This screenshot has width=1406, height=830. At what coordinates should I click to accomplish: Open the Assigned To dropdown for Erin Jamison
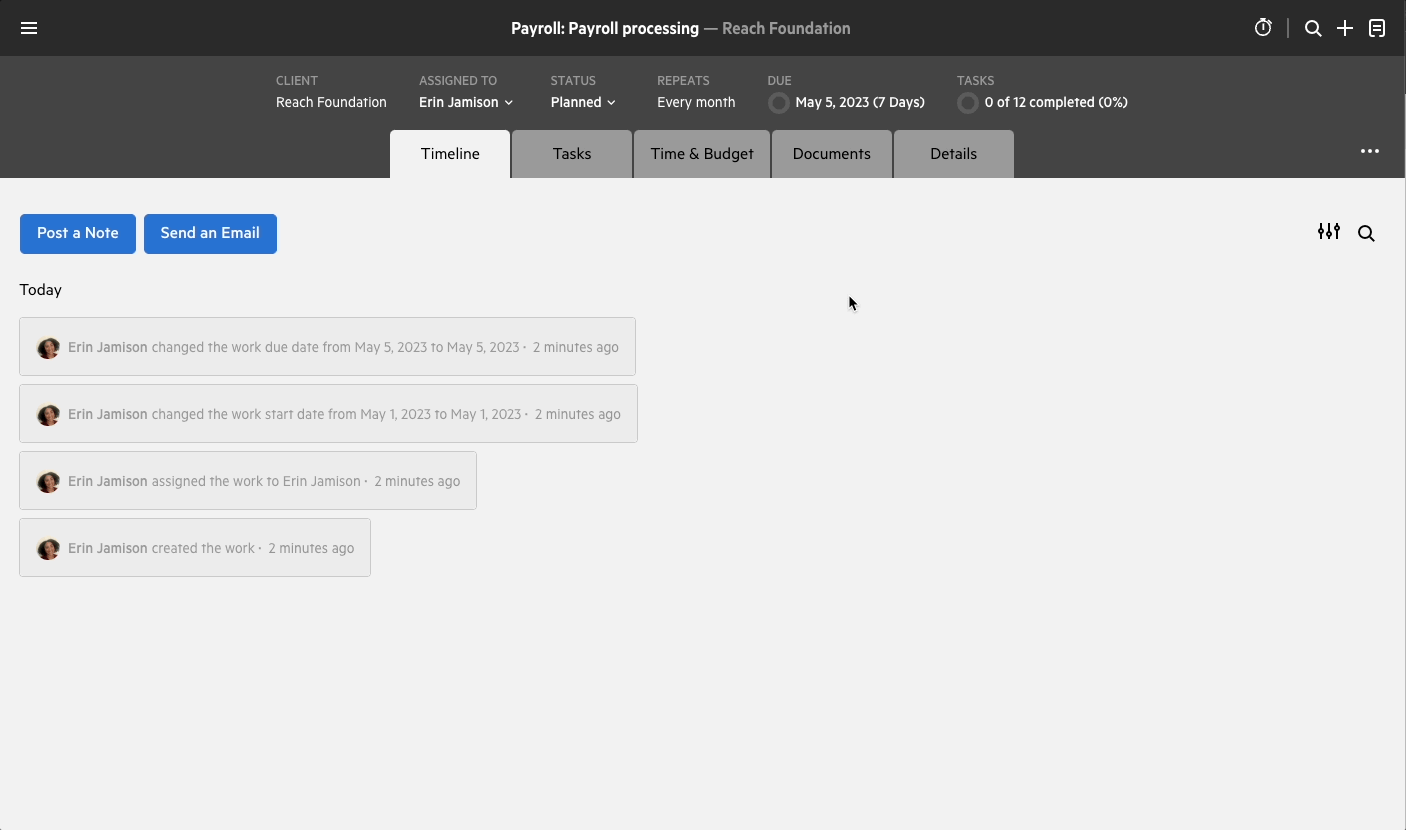coord(465,102)
